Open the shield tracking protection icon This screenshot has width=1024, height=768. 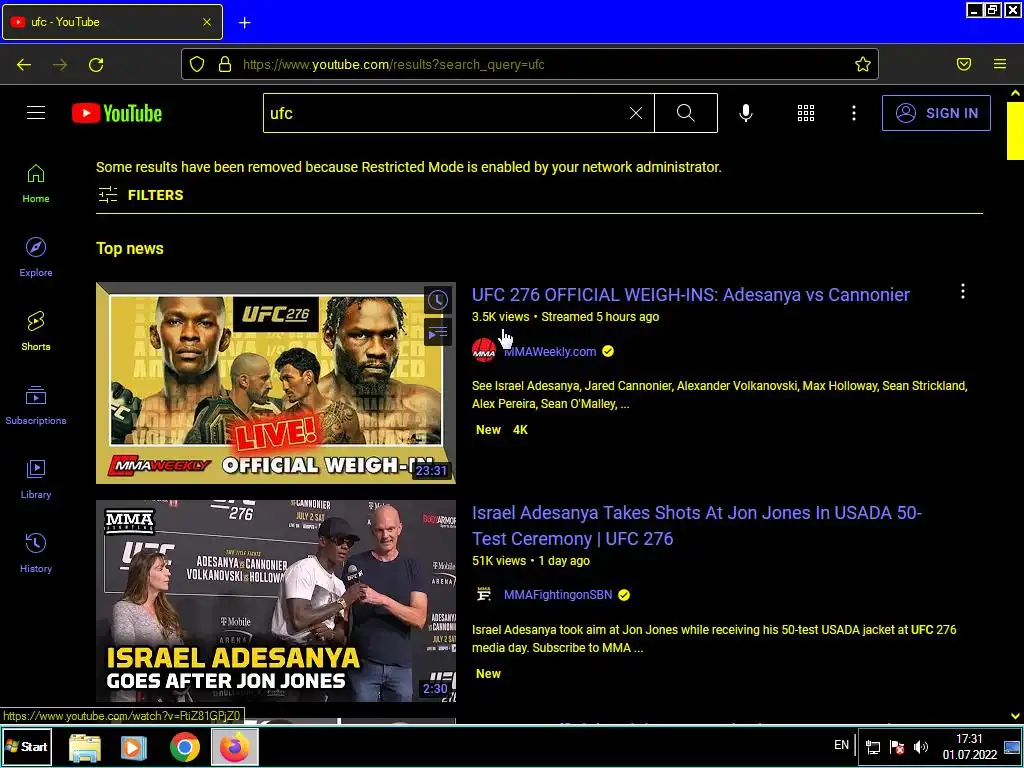(x=197, y=64)
